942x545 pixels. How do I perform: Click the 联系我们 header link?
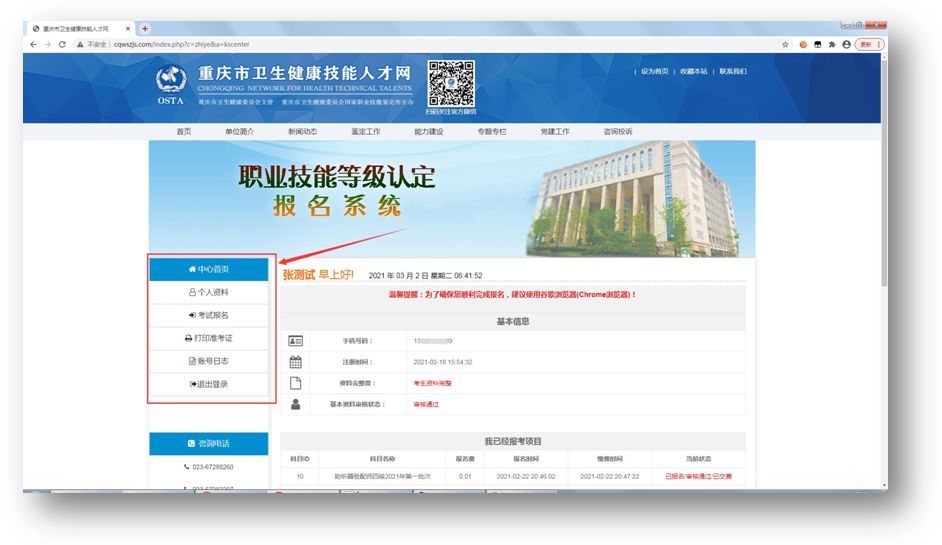[733, 72]
